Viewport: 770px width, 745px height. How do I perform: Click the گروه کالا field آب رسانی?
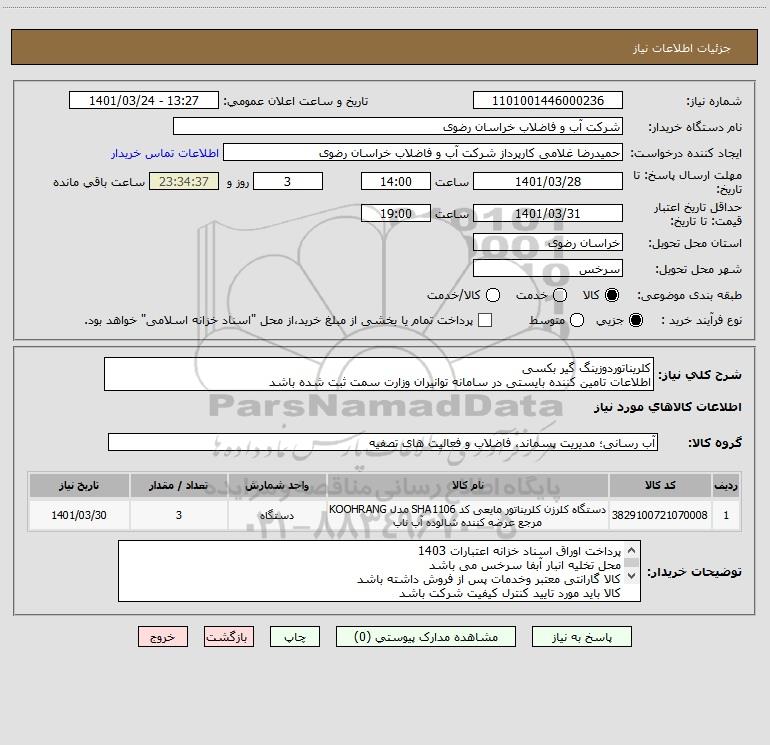click(383, 442)
